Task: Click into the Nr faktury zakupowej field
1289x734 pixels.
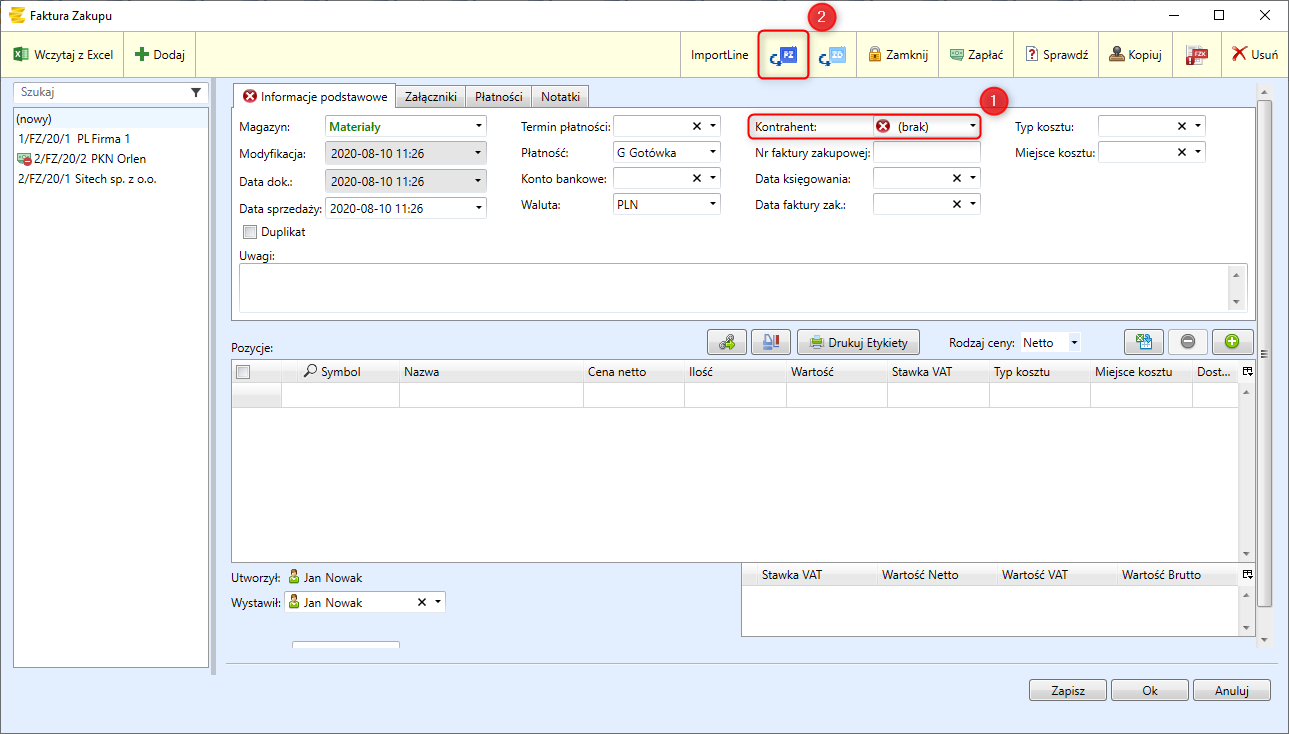Action: click(926, 152)
